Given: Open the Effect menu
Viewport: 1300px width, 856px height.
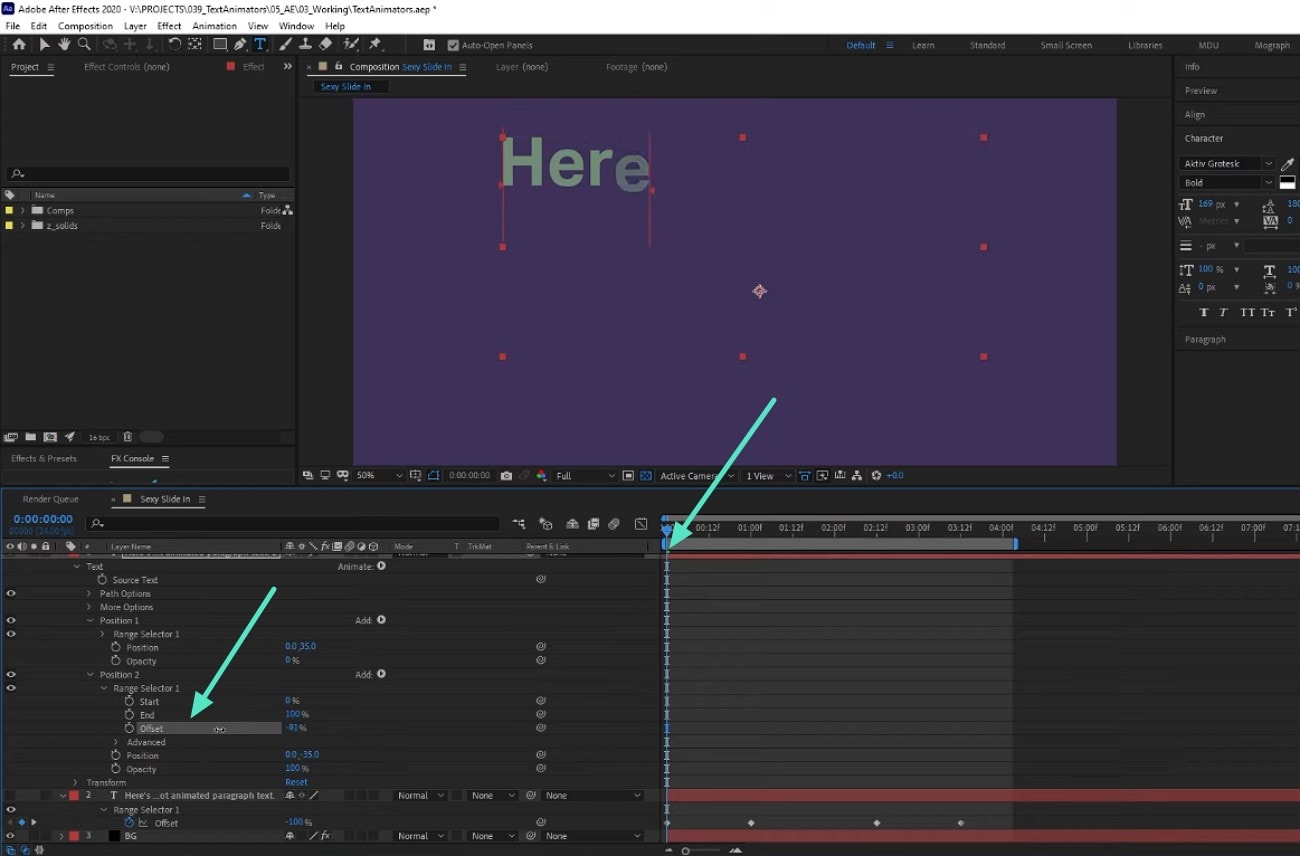Looking at the screenshot, I should [x=169, y=26].
